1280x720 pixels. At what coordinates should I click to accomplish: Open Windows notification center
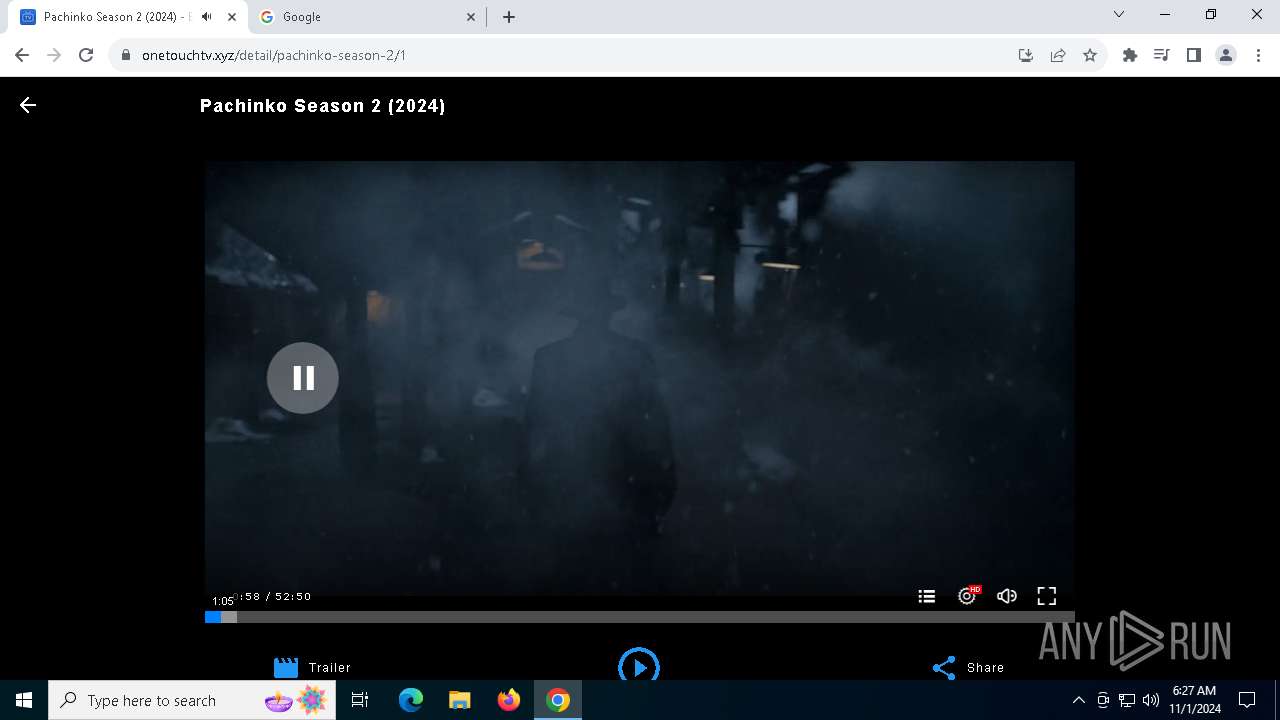pyautogui.click(x=1247, y=700)
